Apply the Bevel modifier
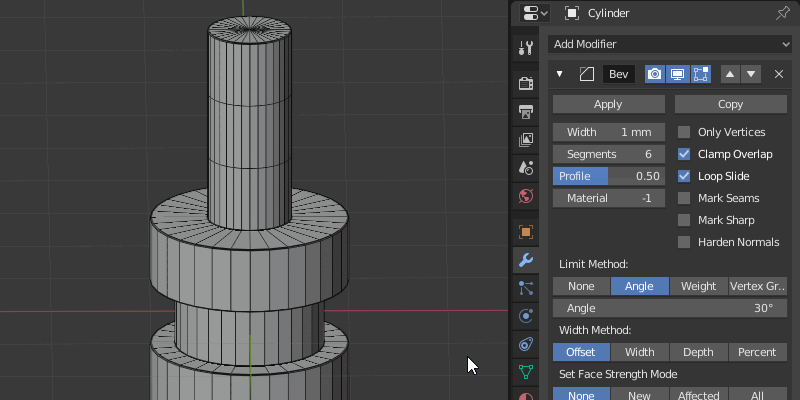The image size is (800, 400). 609,104
